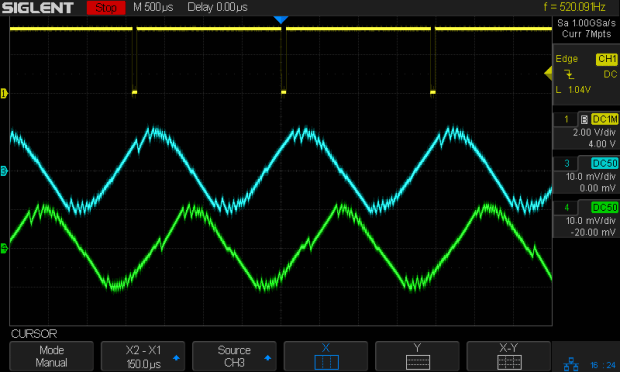
Task: Click the -20.00 mV offset value
Action: [593, 232]
